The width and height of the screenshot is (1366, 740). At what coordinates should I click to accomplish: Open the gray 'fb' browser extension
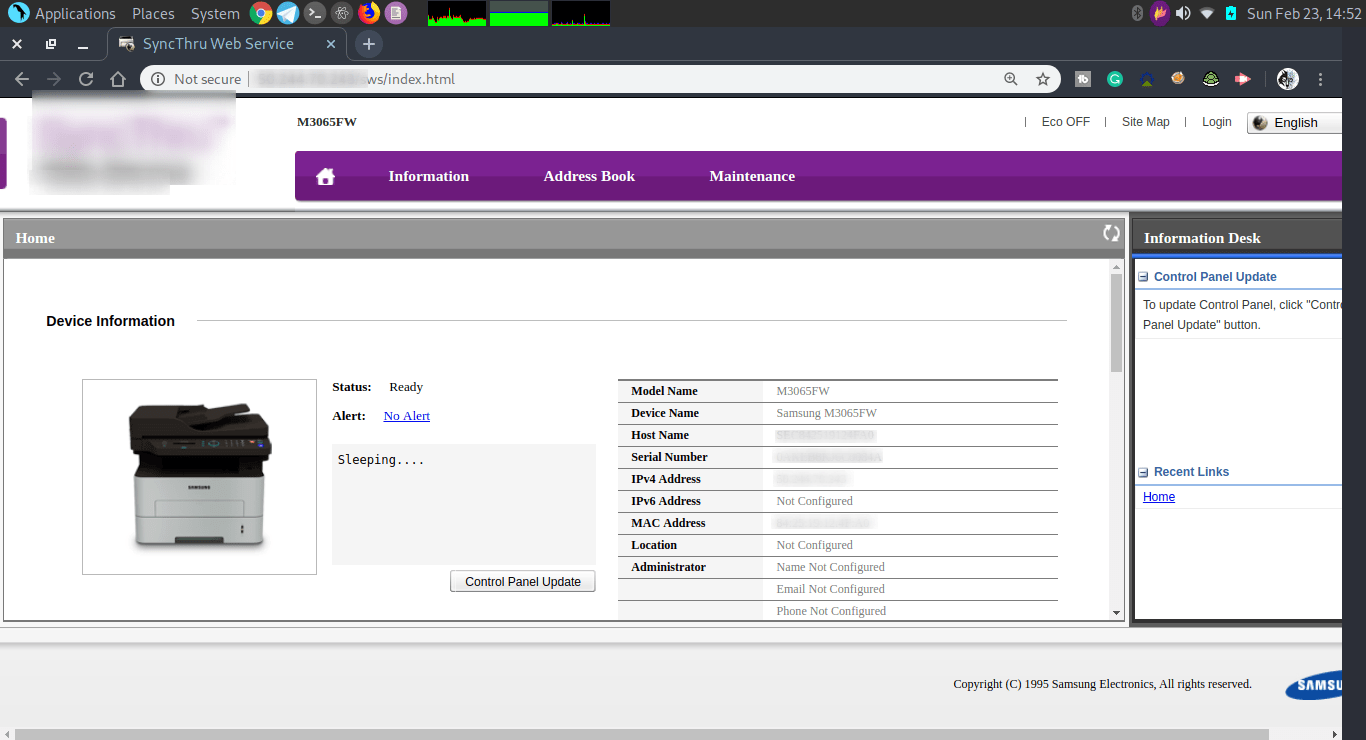pyautogui.click(x=1083, y=79)
